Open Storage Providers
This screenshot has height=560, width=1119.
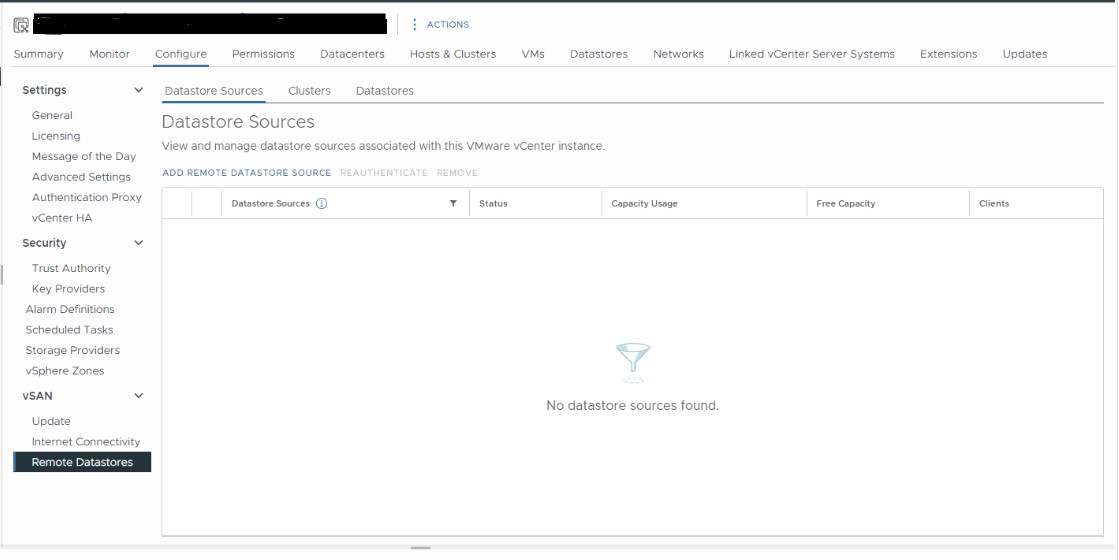coord(73,350)
